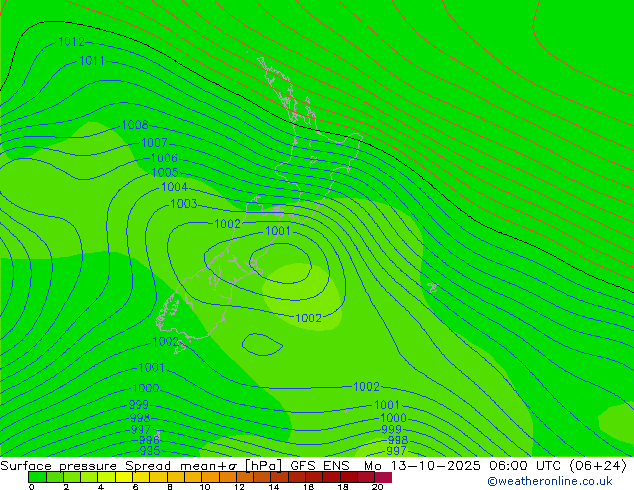This screenshot has width=634, height=490.
Task: Click the small closed contour south of the low
Action: pos(262,344)
